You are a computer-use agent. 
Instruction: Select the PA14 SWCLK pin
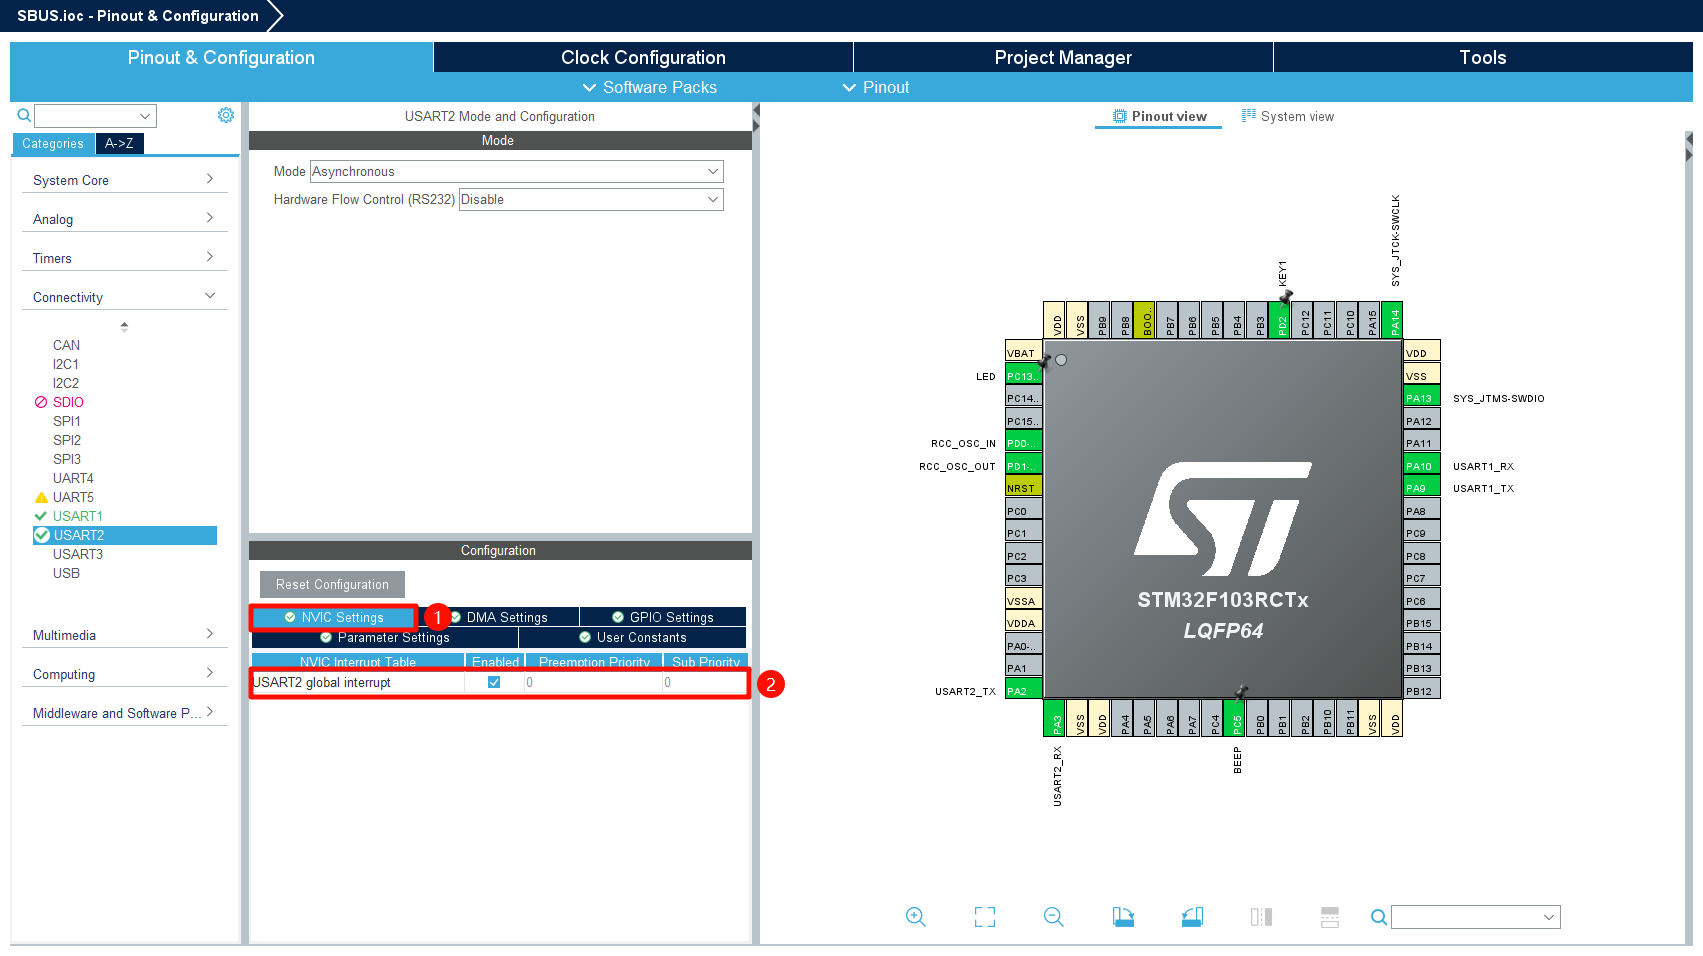(1393, 320)
